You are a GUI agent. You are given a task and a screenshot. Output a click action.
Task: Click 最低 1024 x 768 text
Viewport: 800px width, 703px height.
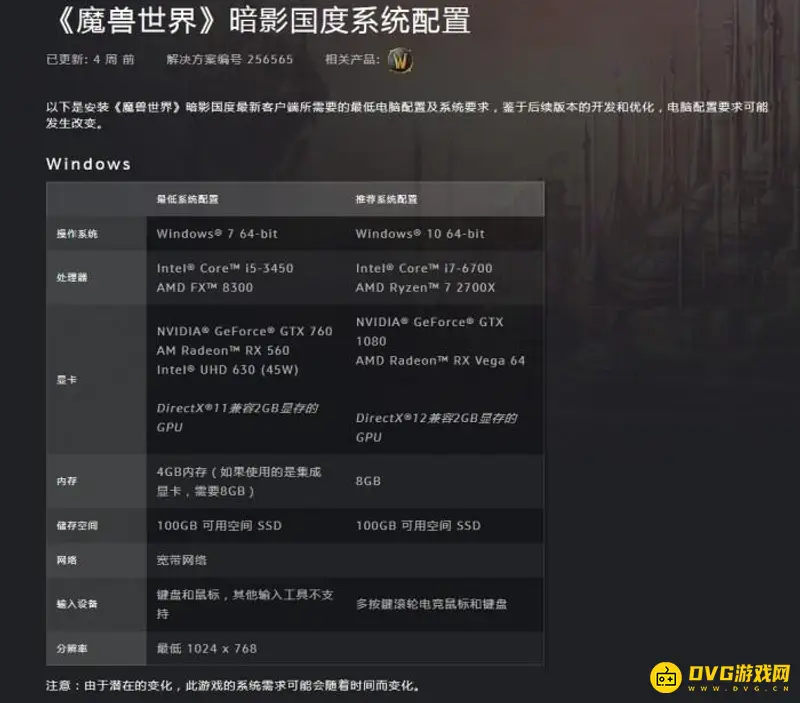207,649
